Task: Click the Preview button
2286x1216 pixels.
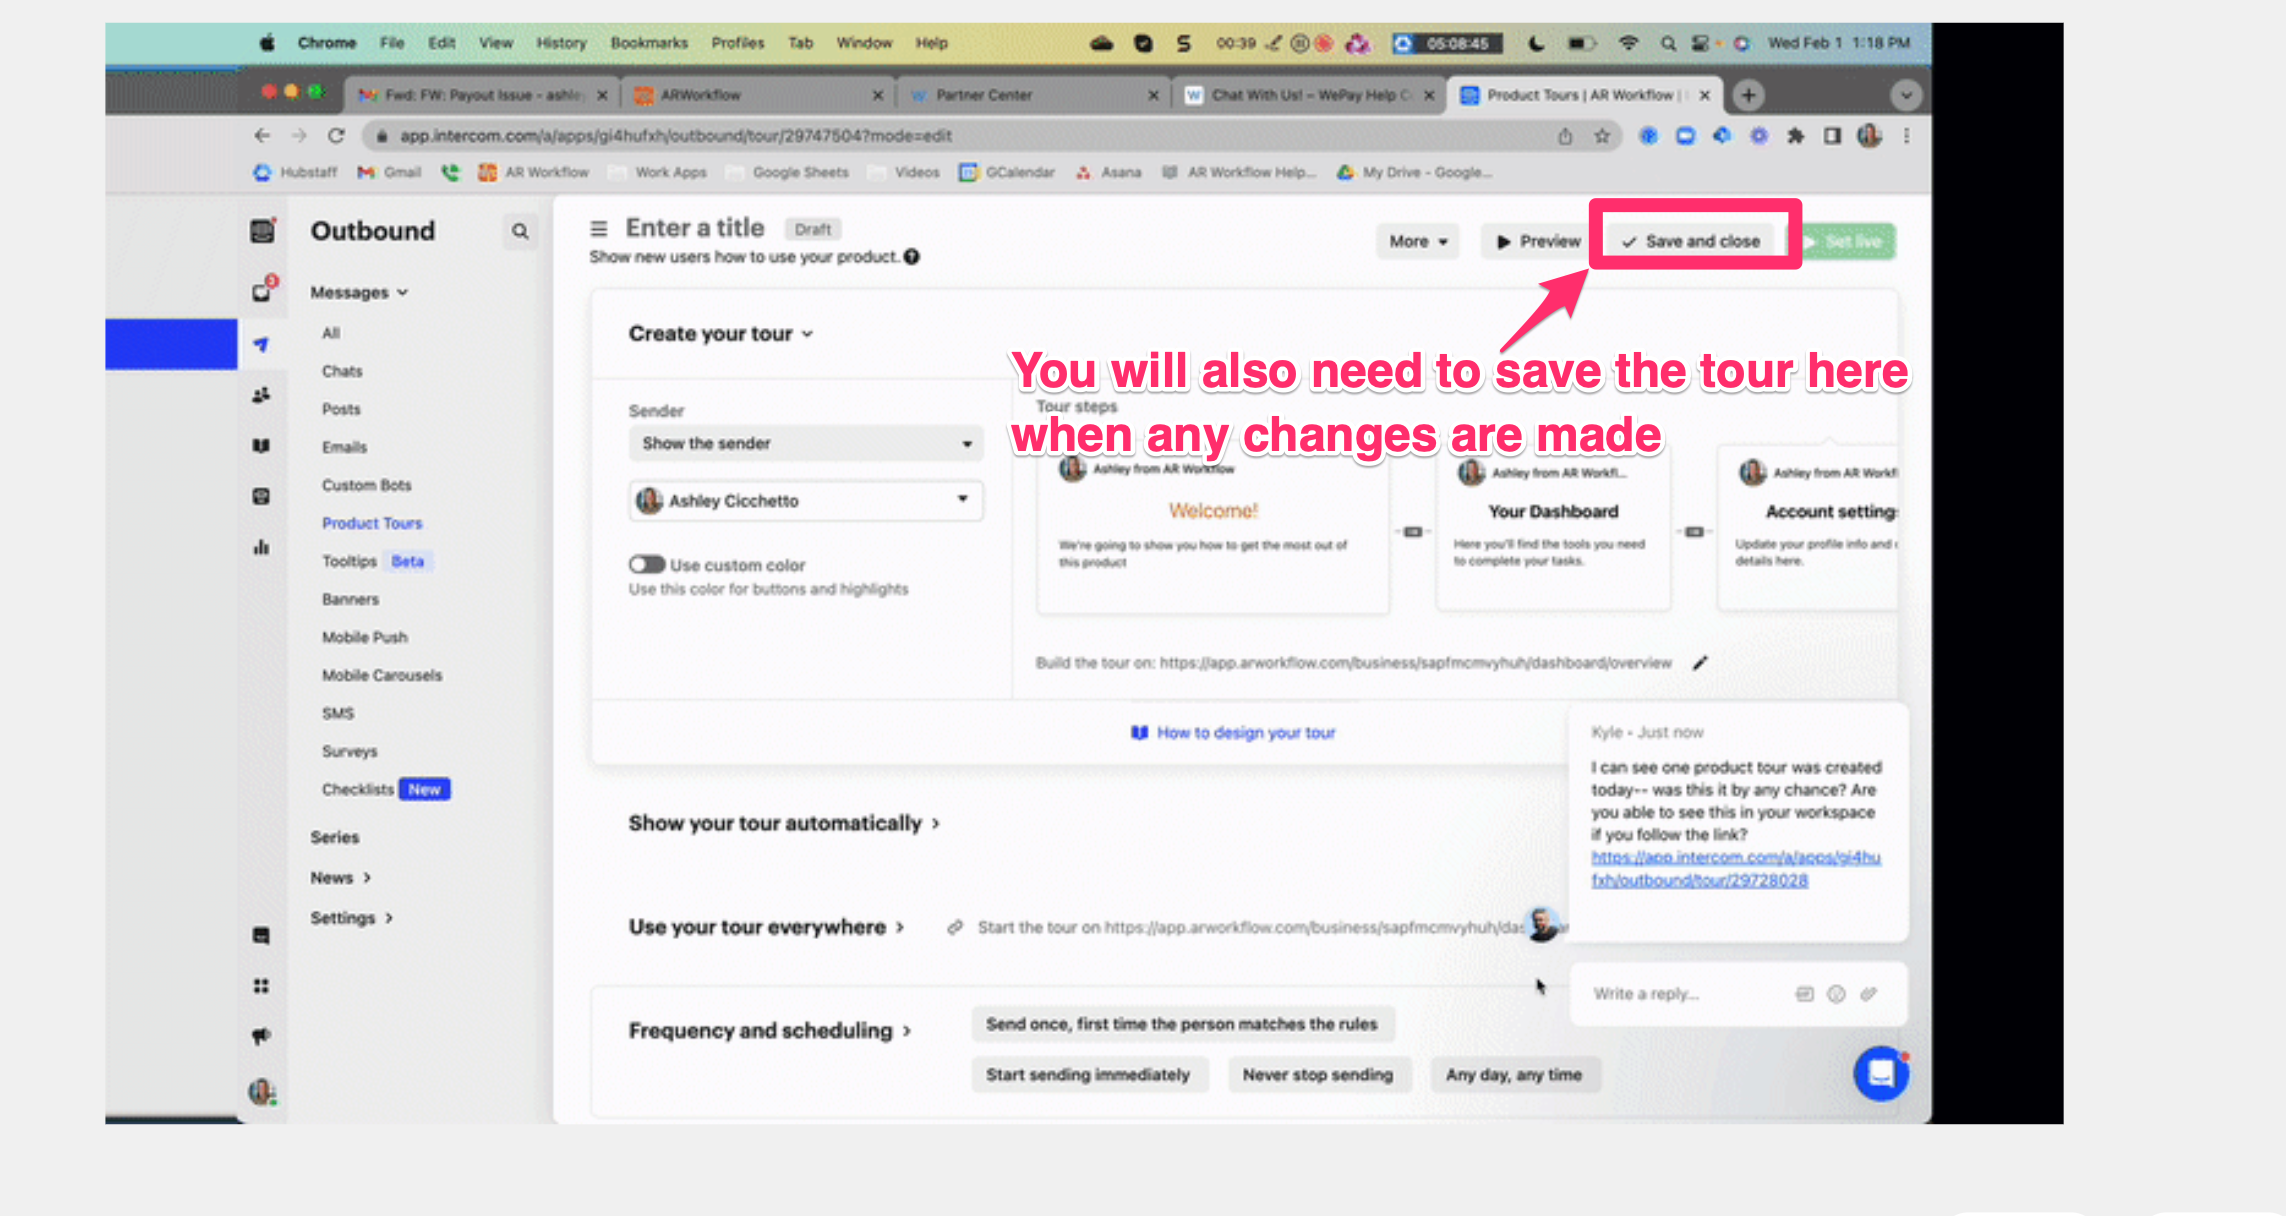Action: [1538, 241]
